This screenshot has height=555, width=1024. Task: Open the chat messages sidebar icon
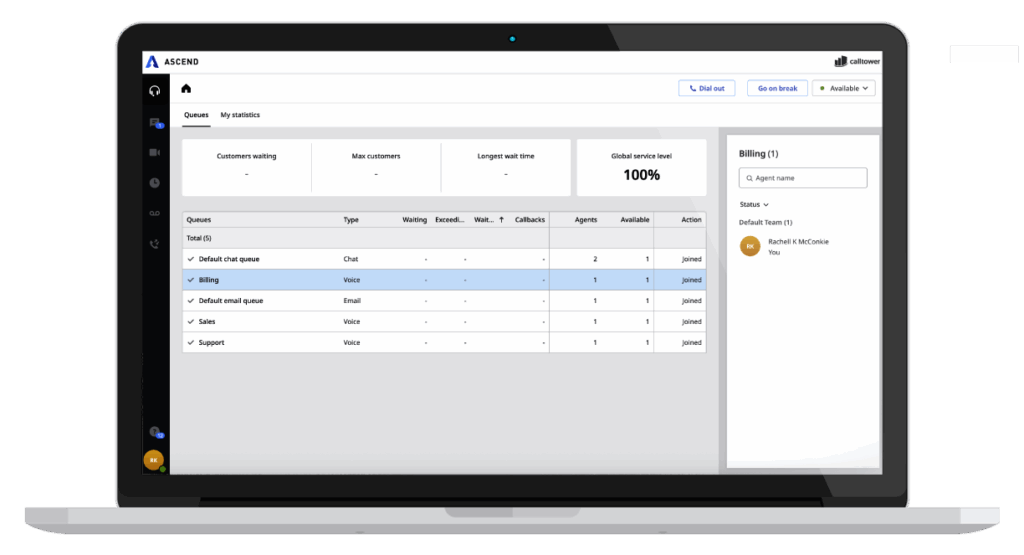point(154,123)
